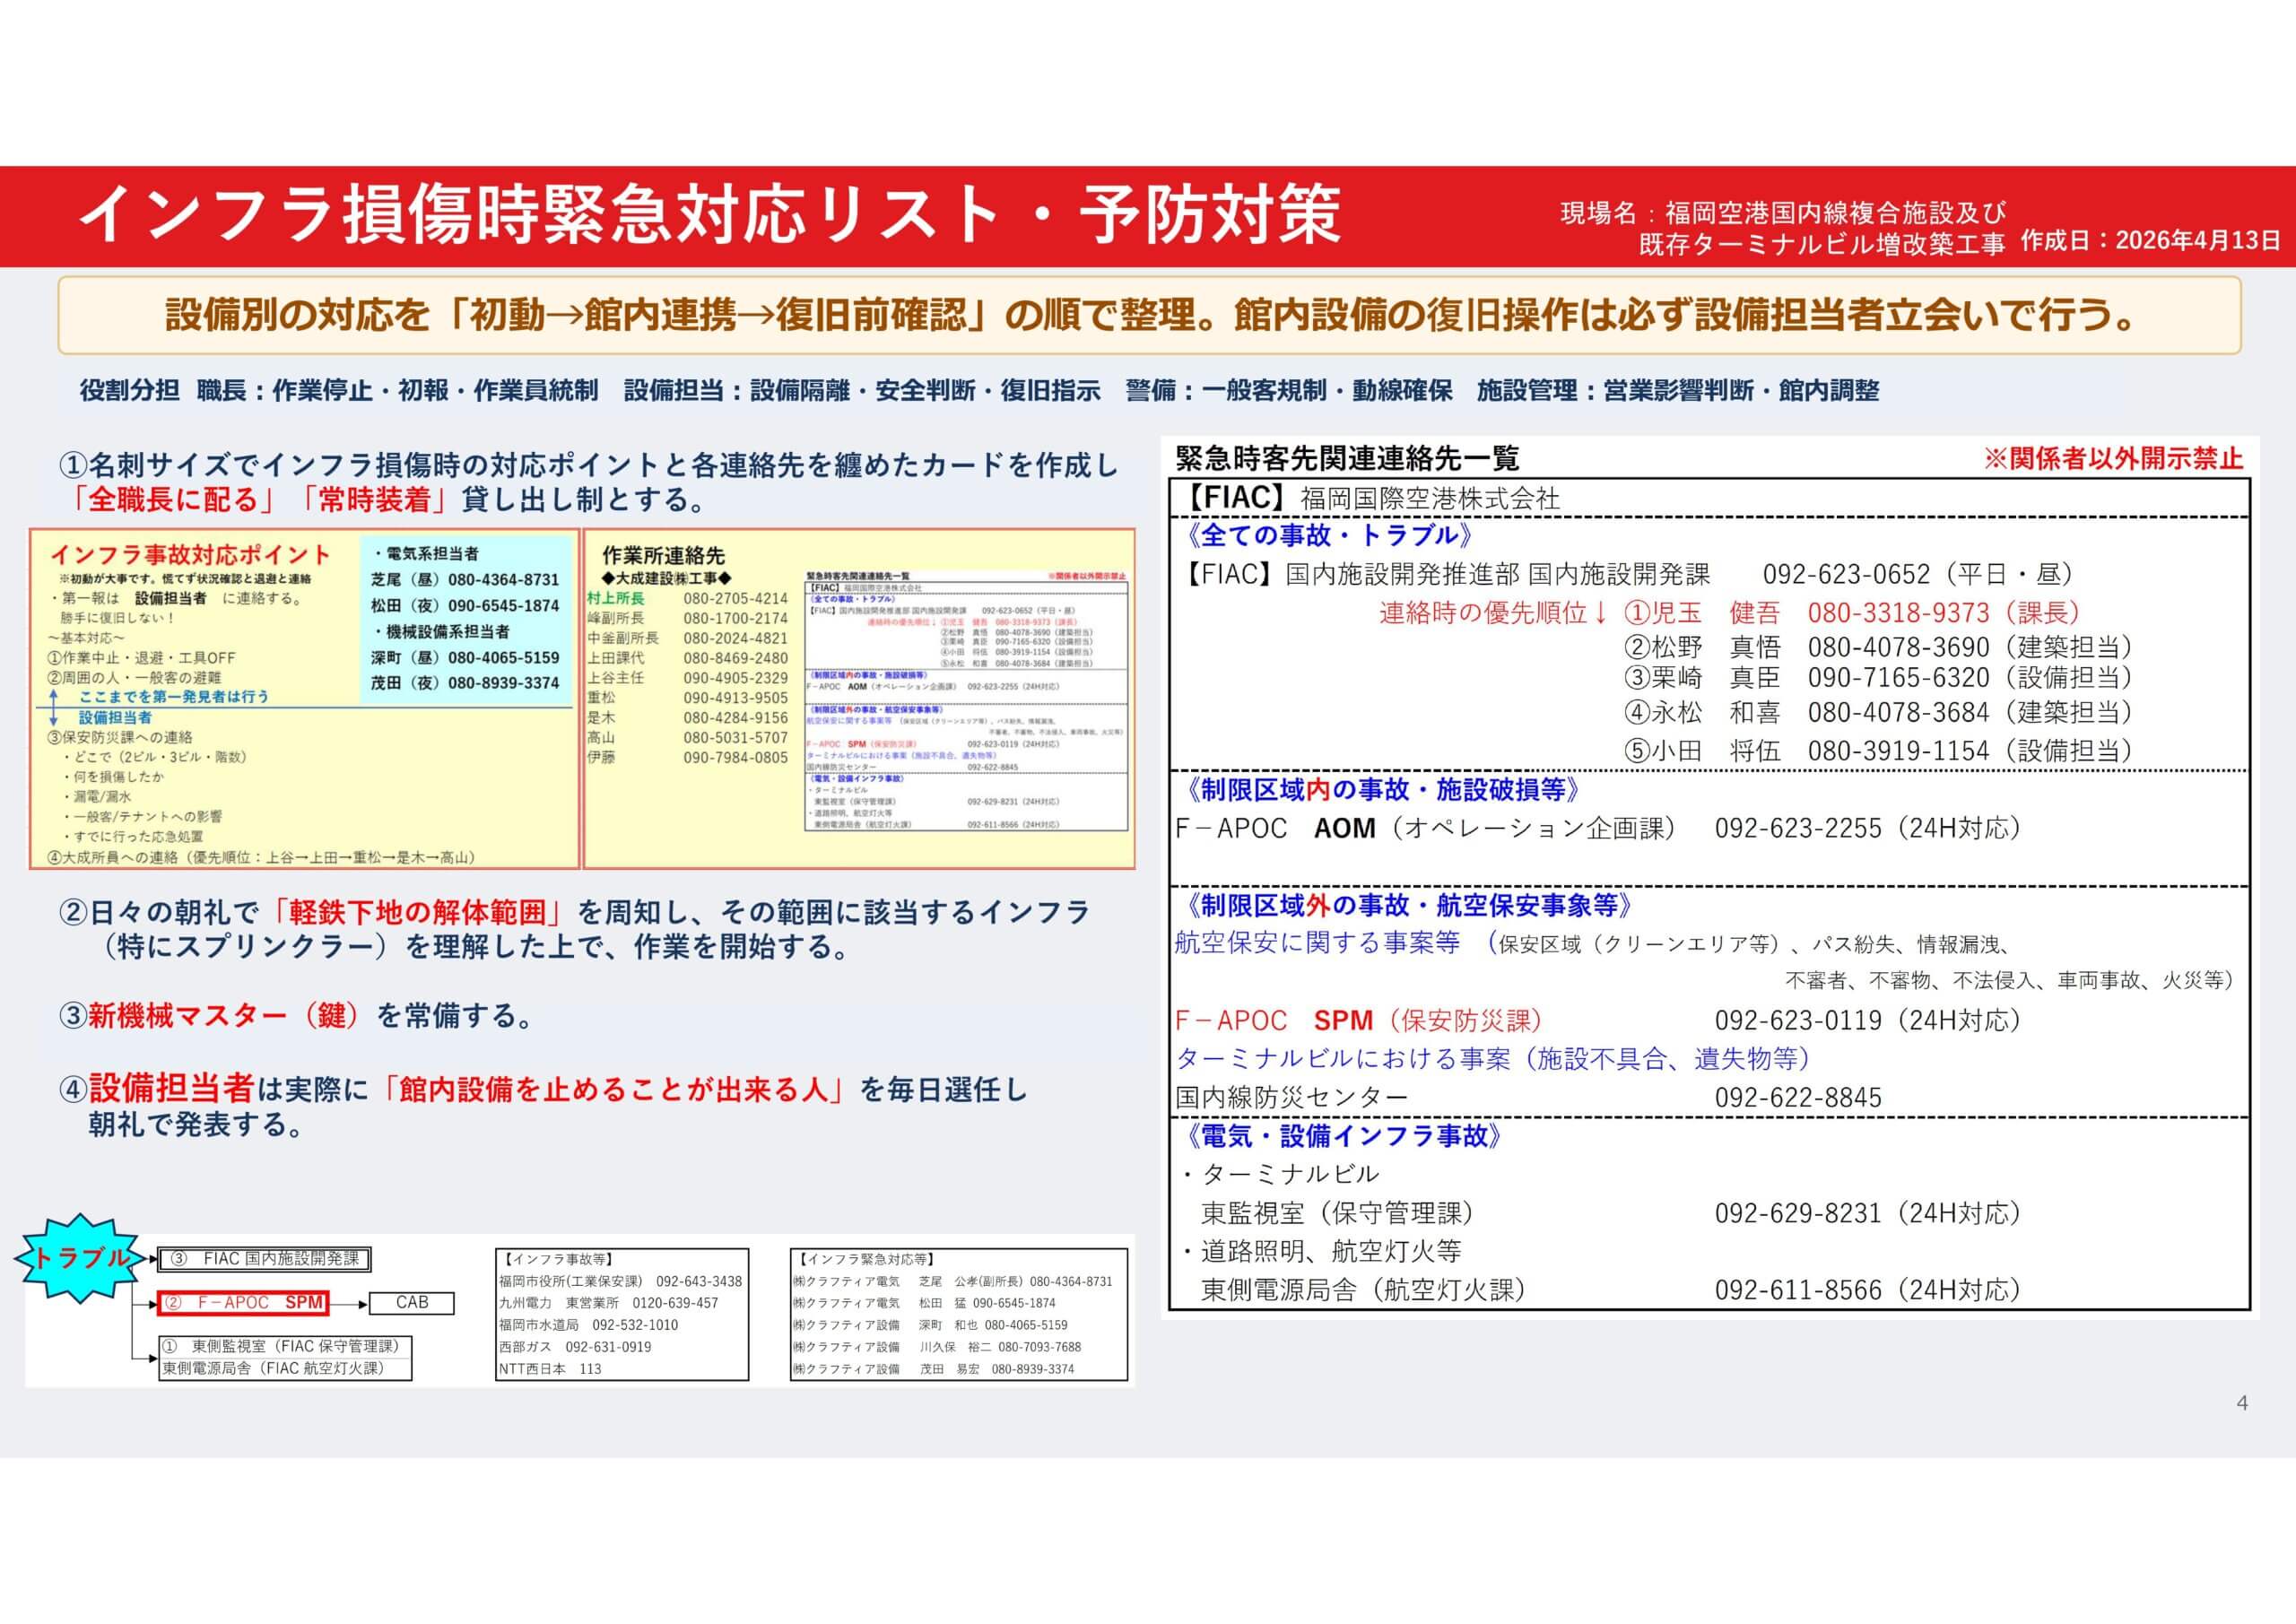Select 伊藤's number 090-7984-0805
This screenshot has height=1624, width=2296.
pyautogui.click(x=736, y=758)
